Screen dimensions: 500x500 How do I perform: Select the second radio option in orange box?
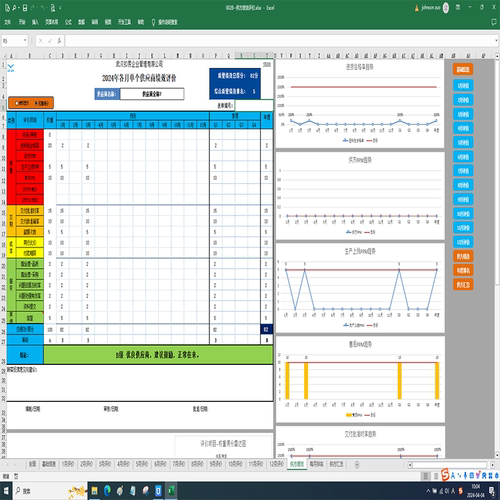click(36, 103)
